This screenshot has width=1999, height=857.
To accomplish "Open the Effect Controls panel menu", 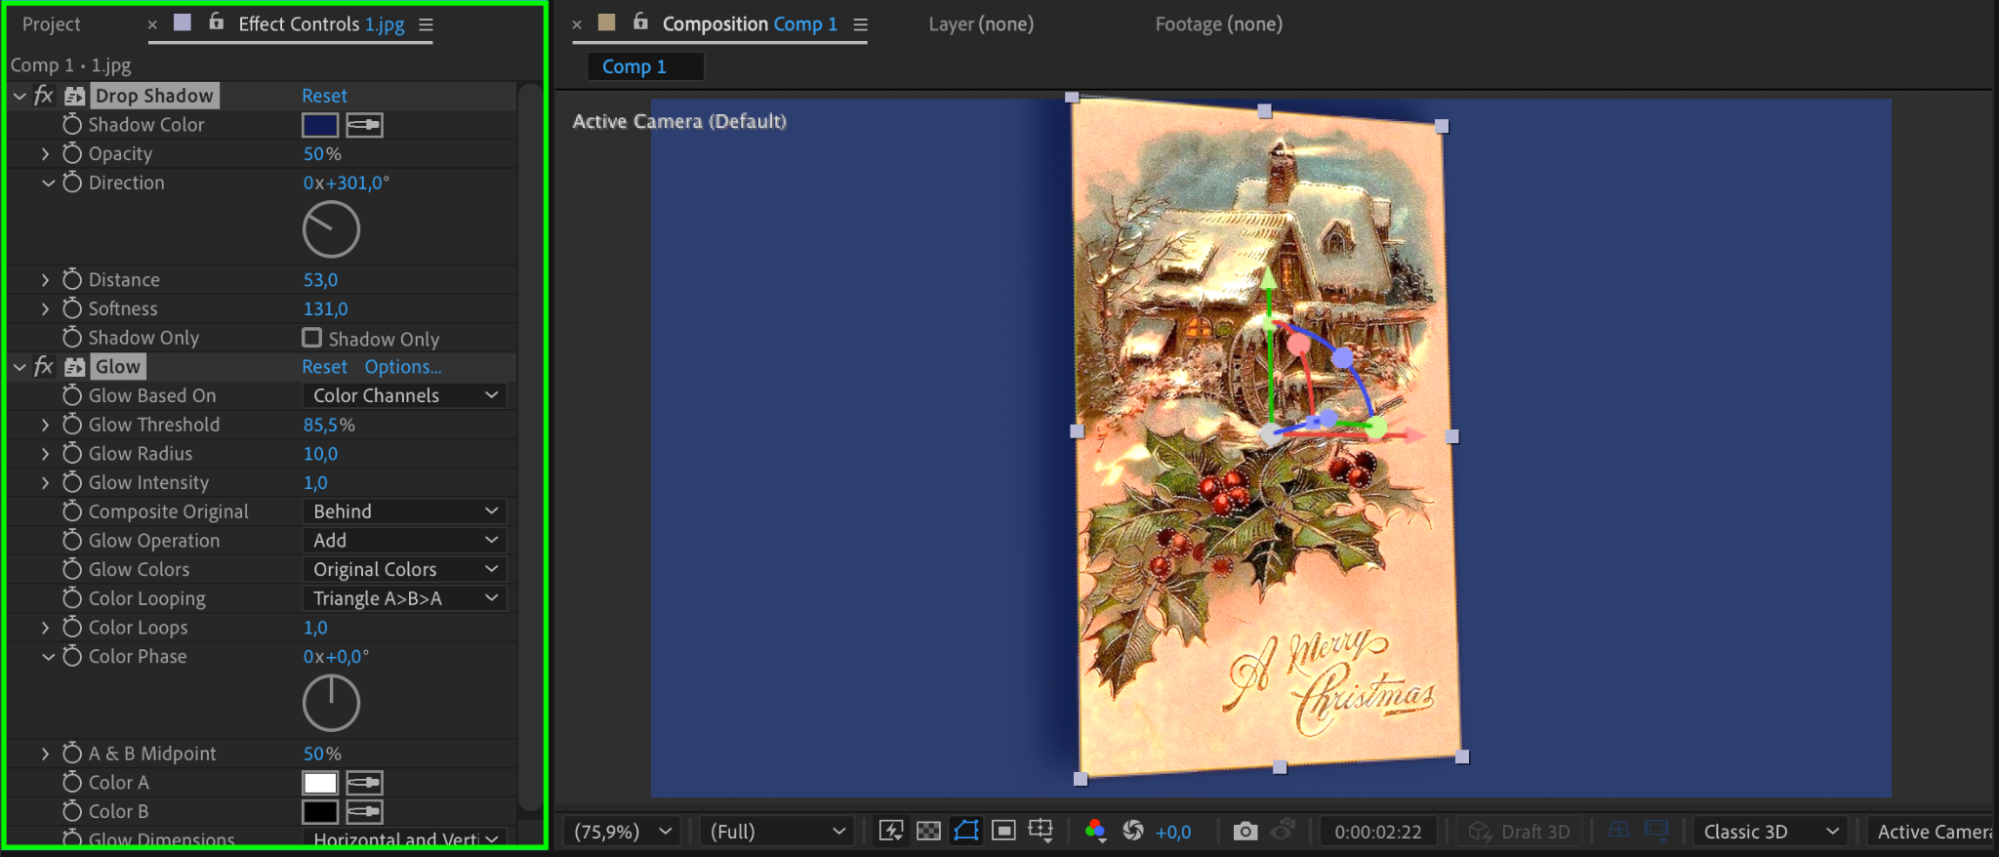I will [426, 24].
